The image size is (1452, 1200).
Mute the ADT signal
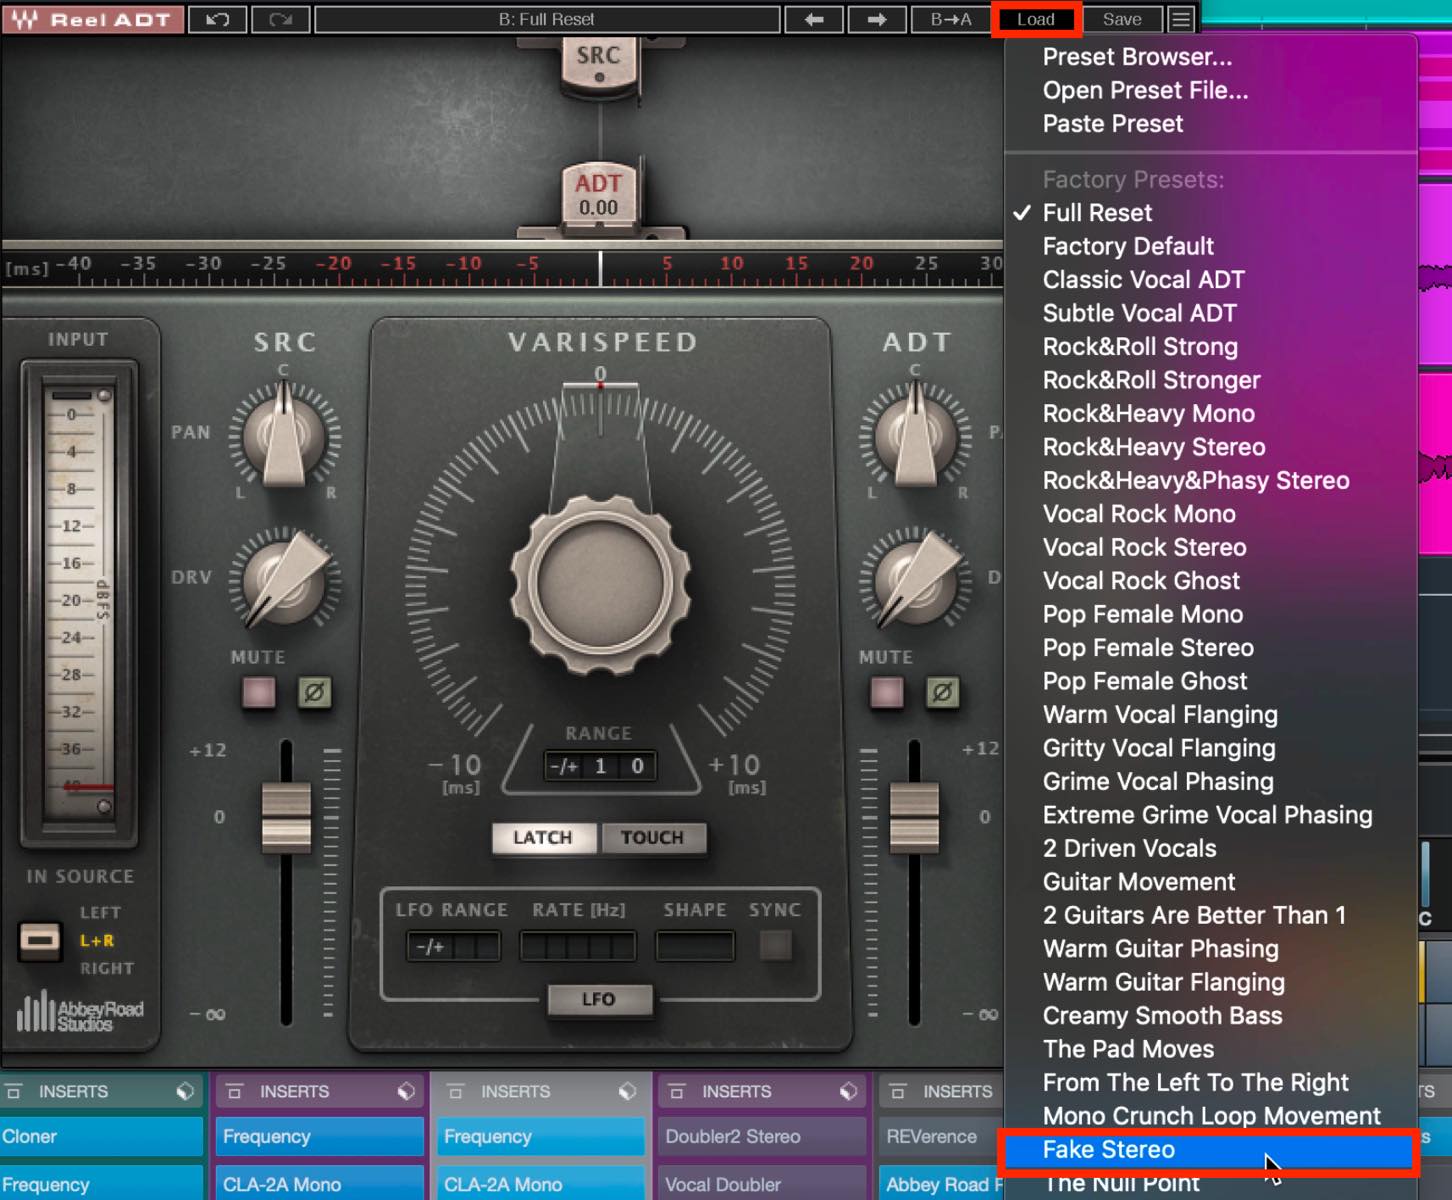click(x=886, y=692)
